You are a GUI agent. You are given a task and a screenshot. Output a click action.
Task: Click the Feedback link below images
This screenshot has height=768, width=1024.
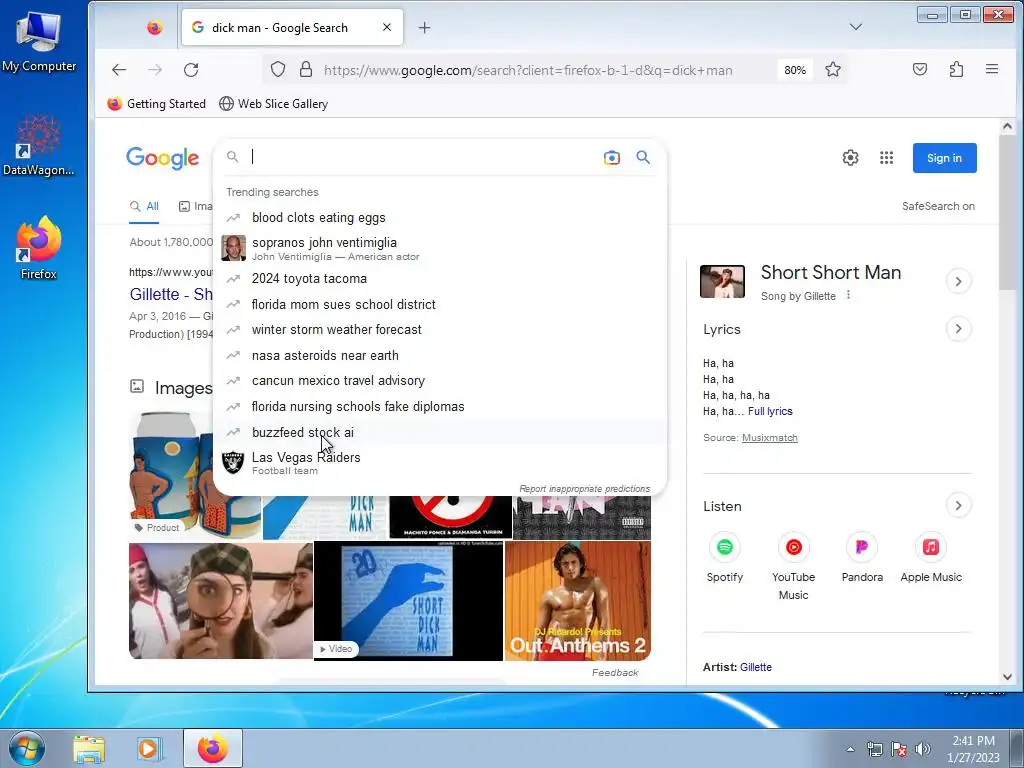615,673
